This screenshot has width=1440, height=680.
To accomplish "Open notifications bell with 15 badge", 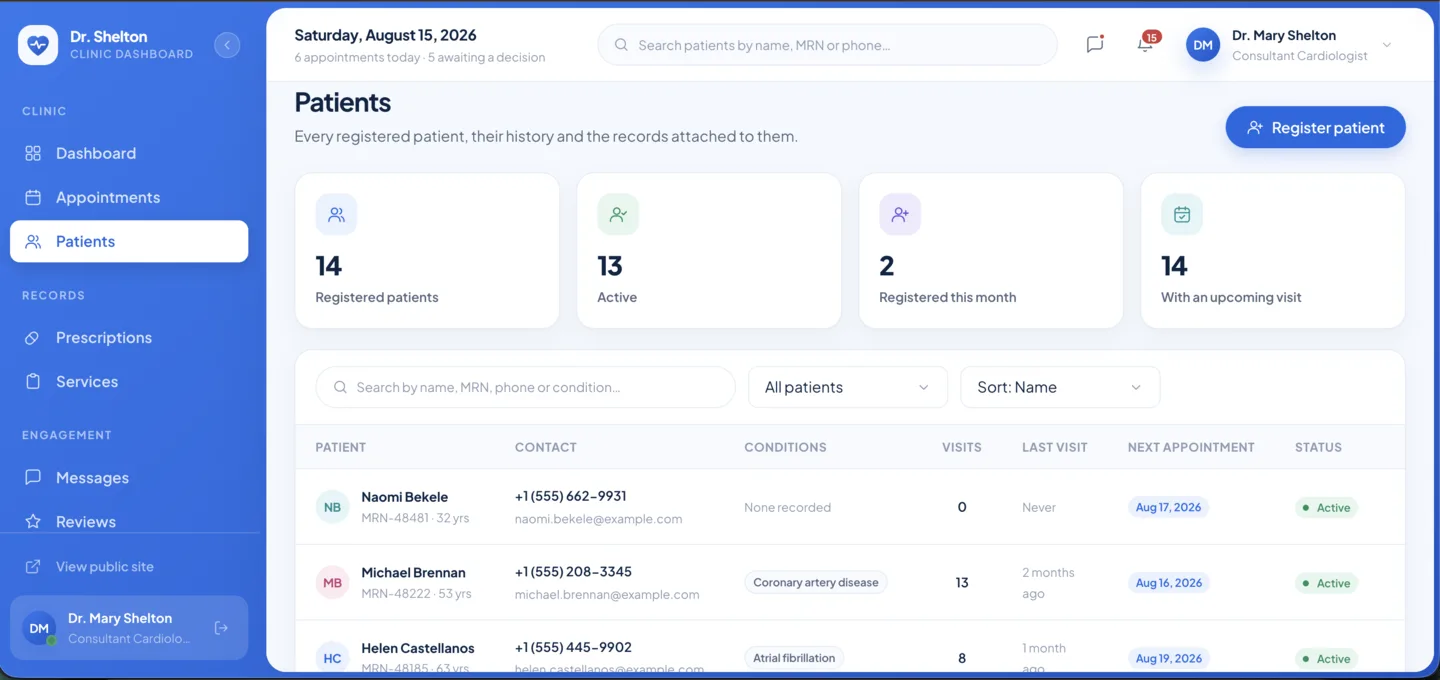I will click(1145, 45).
